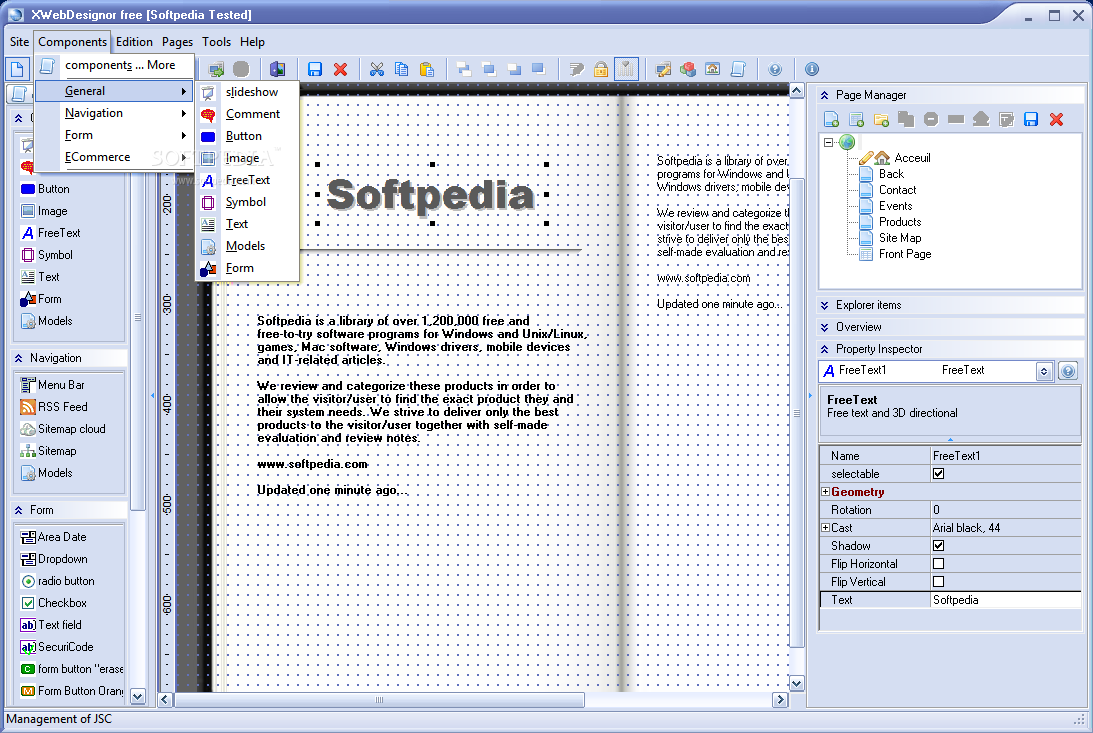
Task: Expand the Geometry property group
Action: [x=825, y=492]
